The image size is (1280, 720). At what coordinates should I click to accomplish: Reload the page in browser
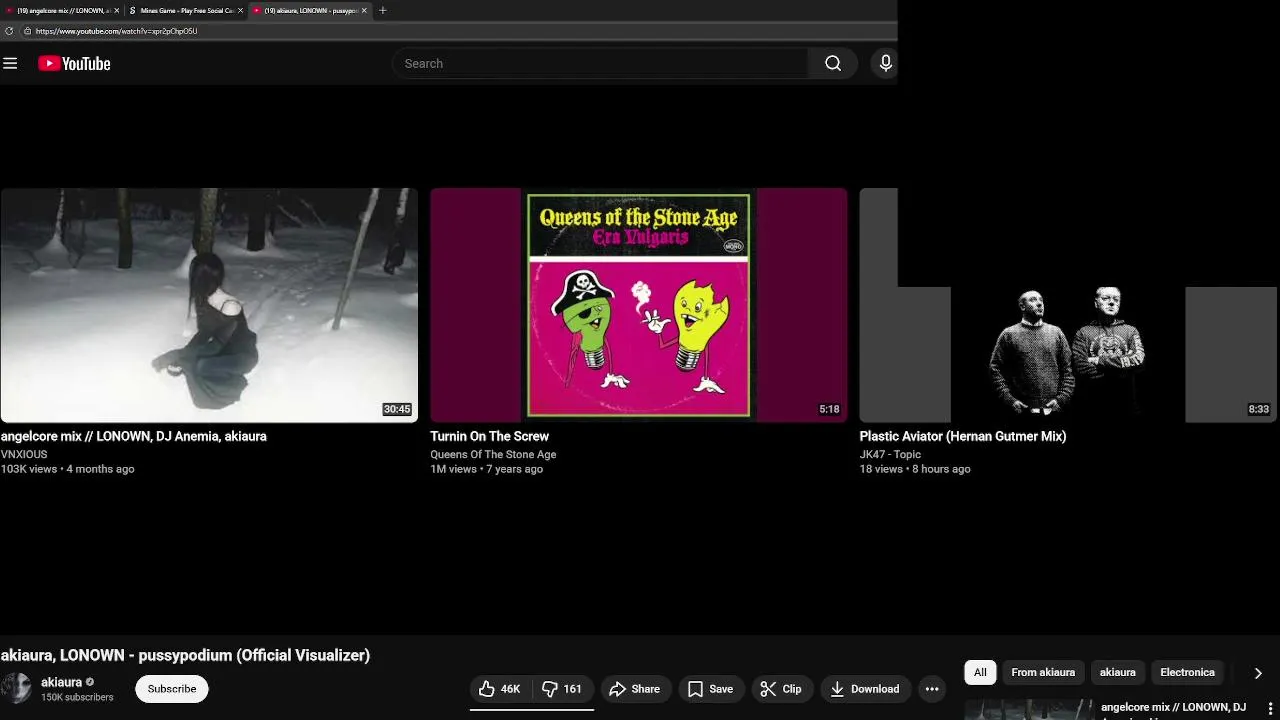click(9, 31)
